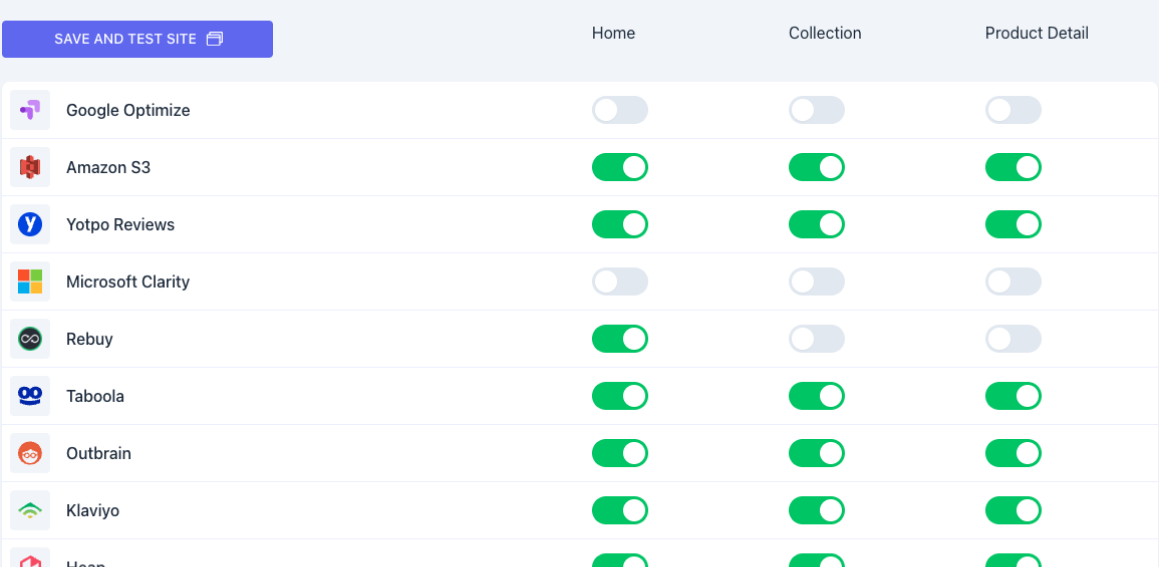This screenshot has height=567, width=1159.
Task: Switch off Klaviyo for Product Detail
Action: pos(1013,510)
